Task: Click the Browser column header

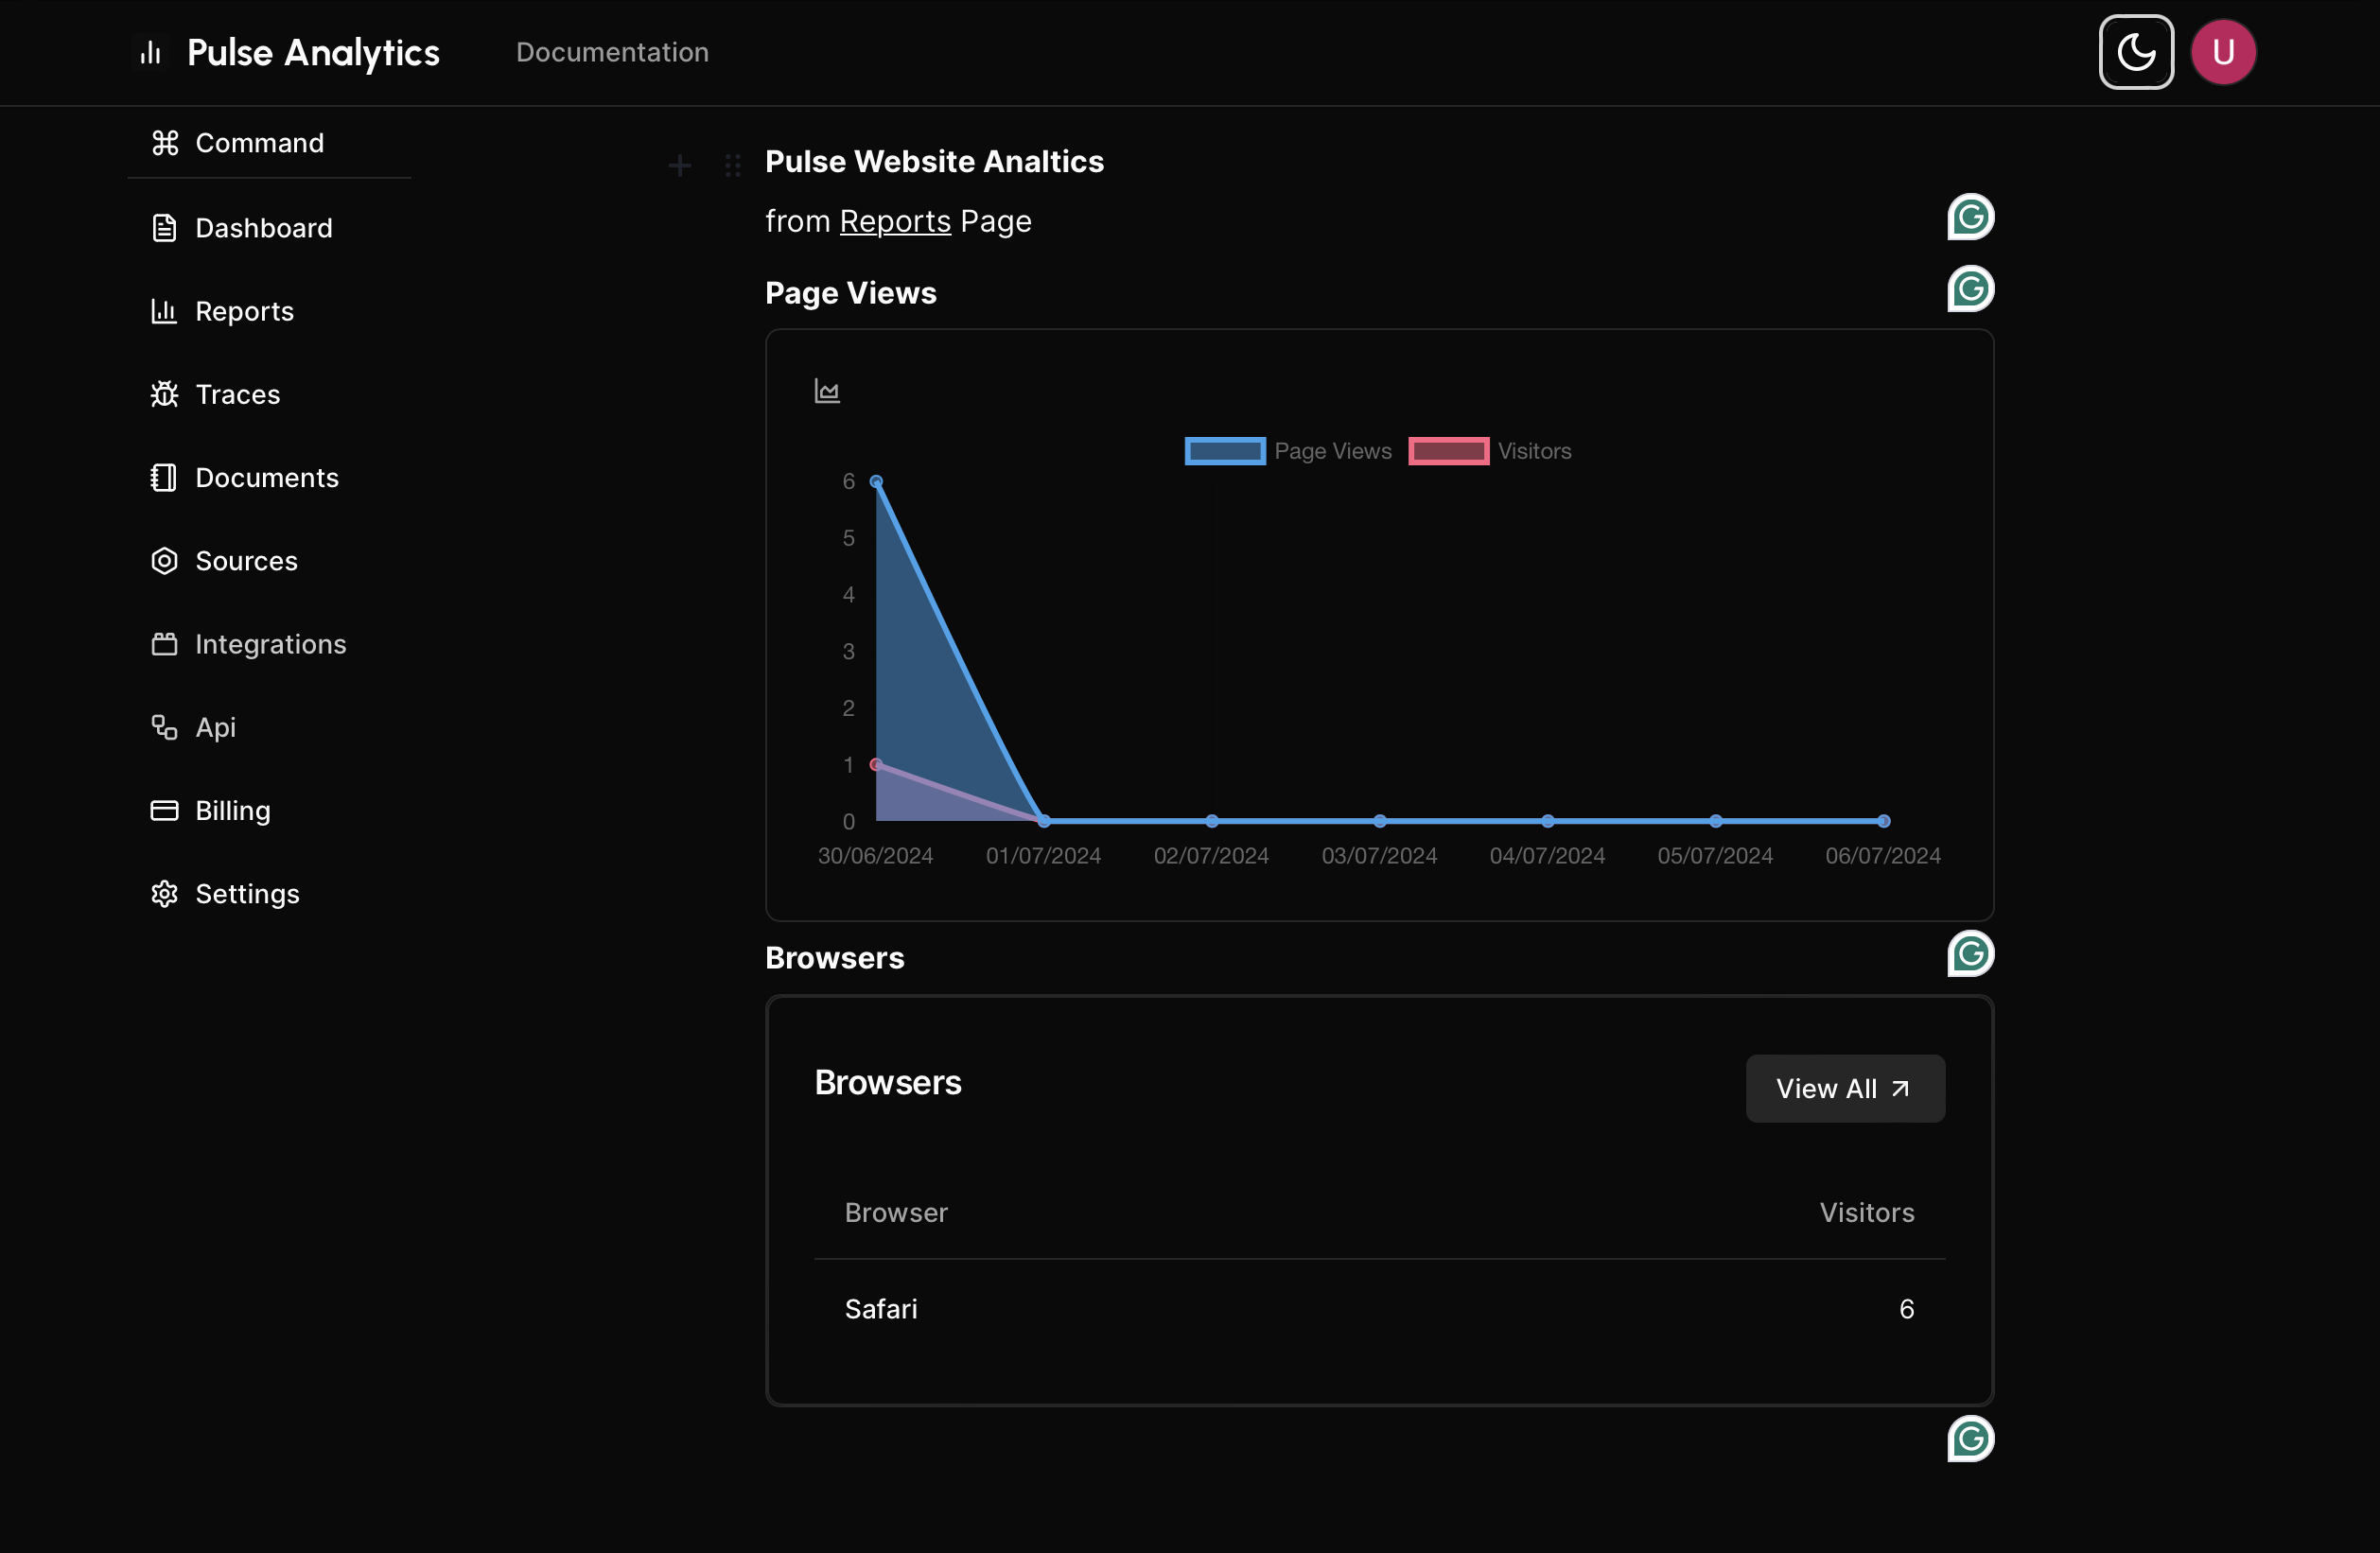Action: 896,1212
